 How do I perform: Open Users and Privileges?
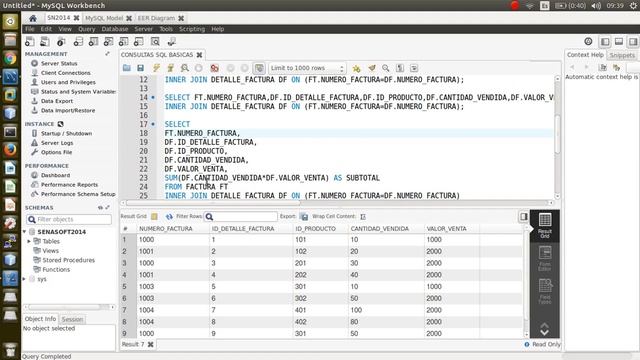coord(68,82)
